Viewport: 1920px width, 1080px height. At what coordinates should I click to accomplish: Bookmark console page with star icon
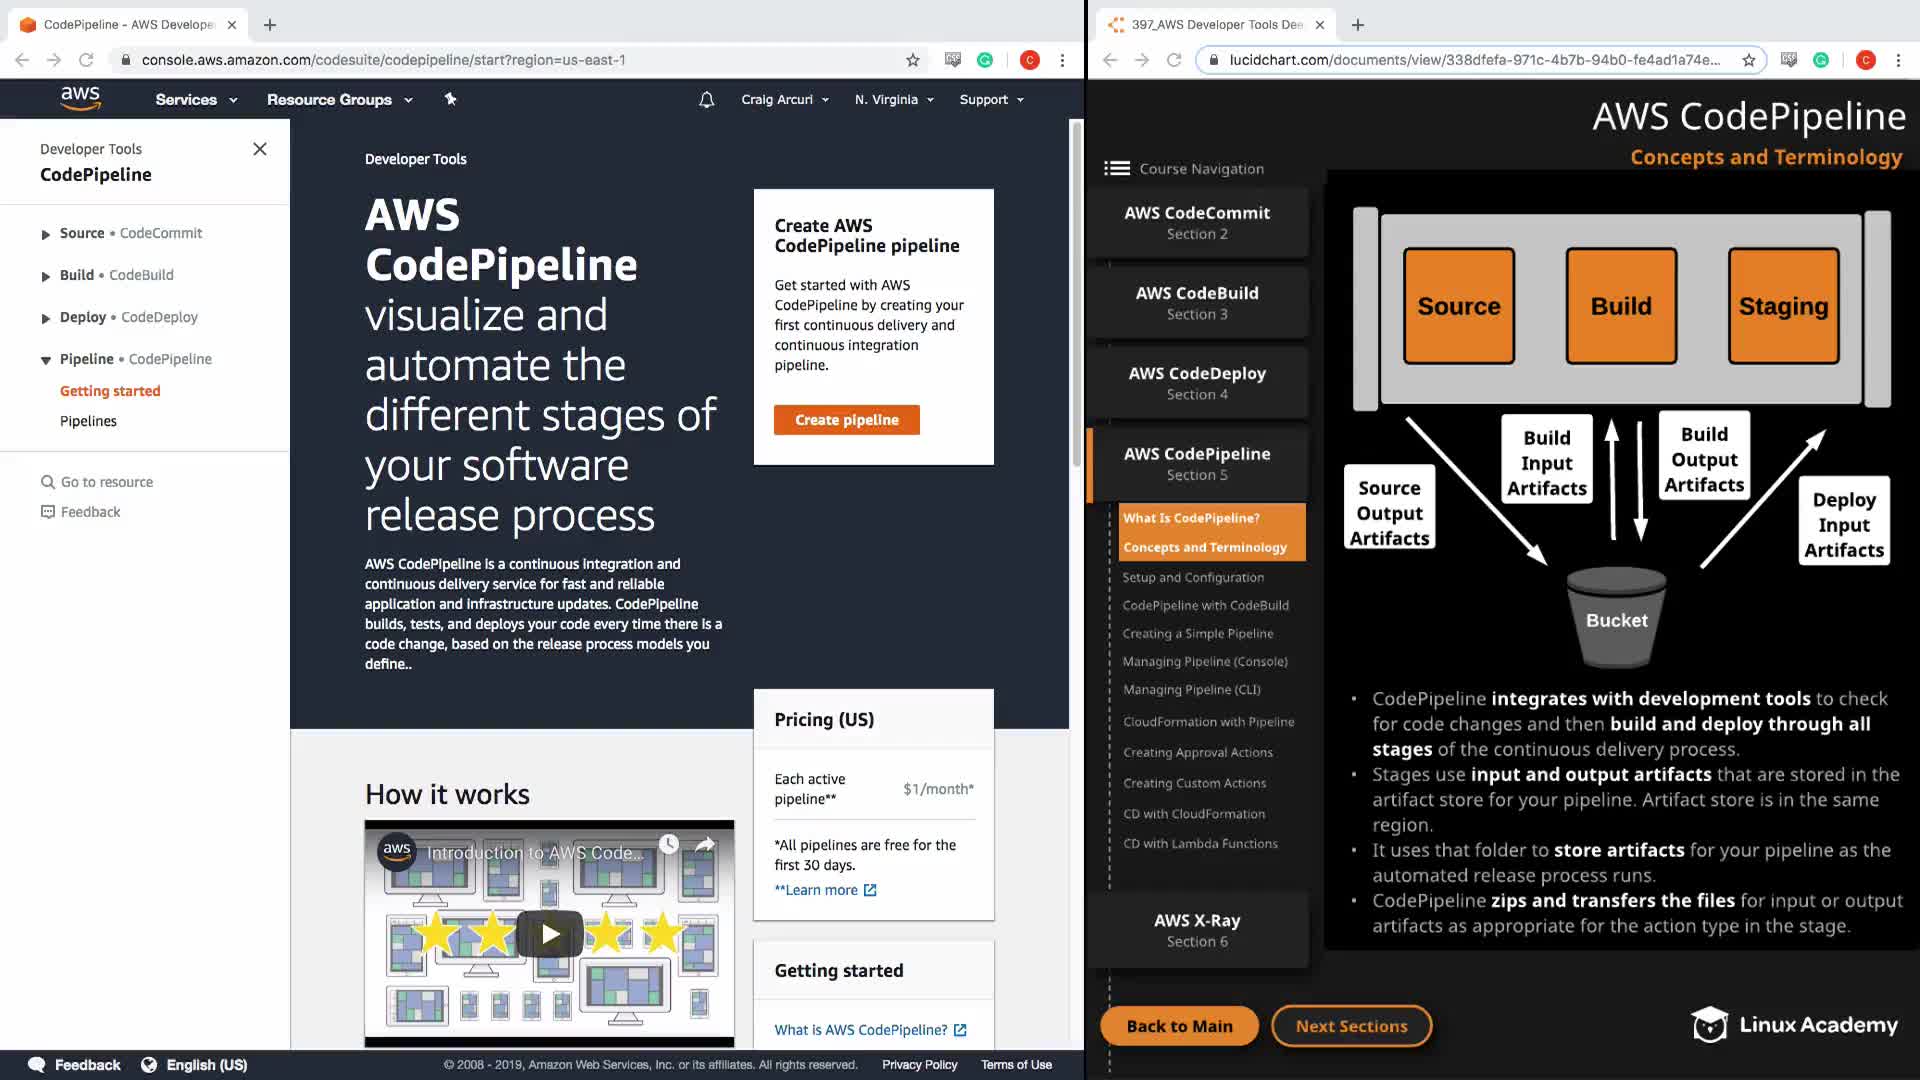(912, 60)
